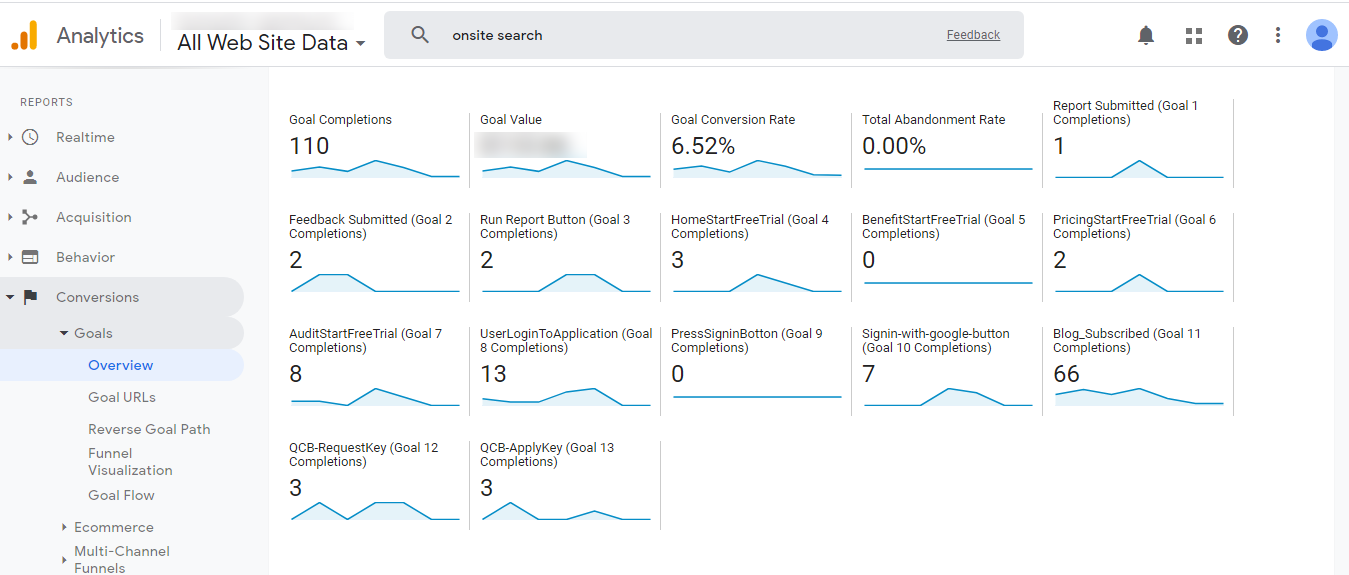This screenshot has width=1349, height=575.
Task: Click the Analytics title text
Action: tap(100, 35)
